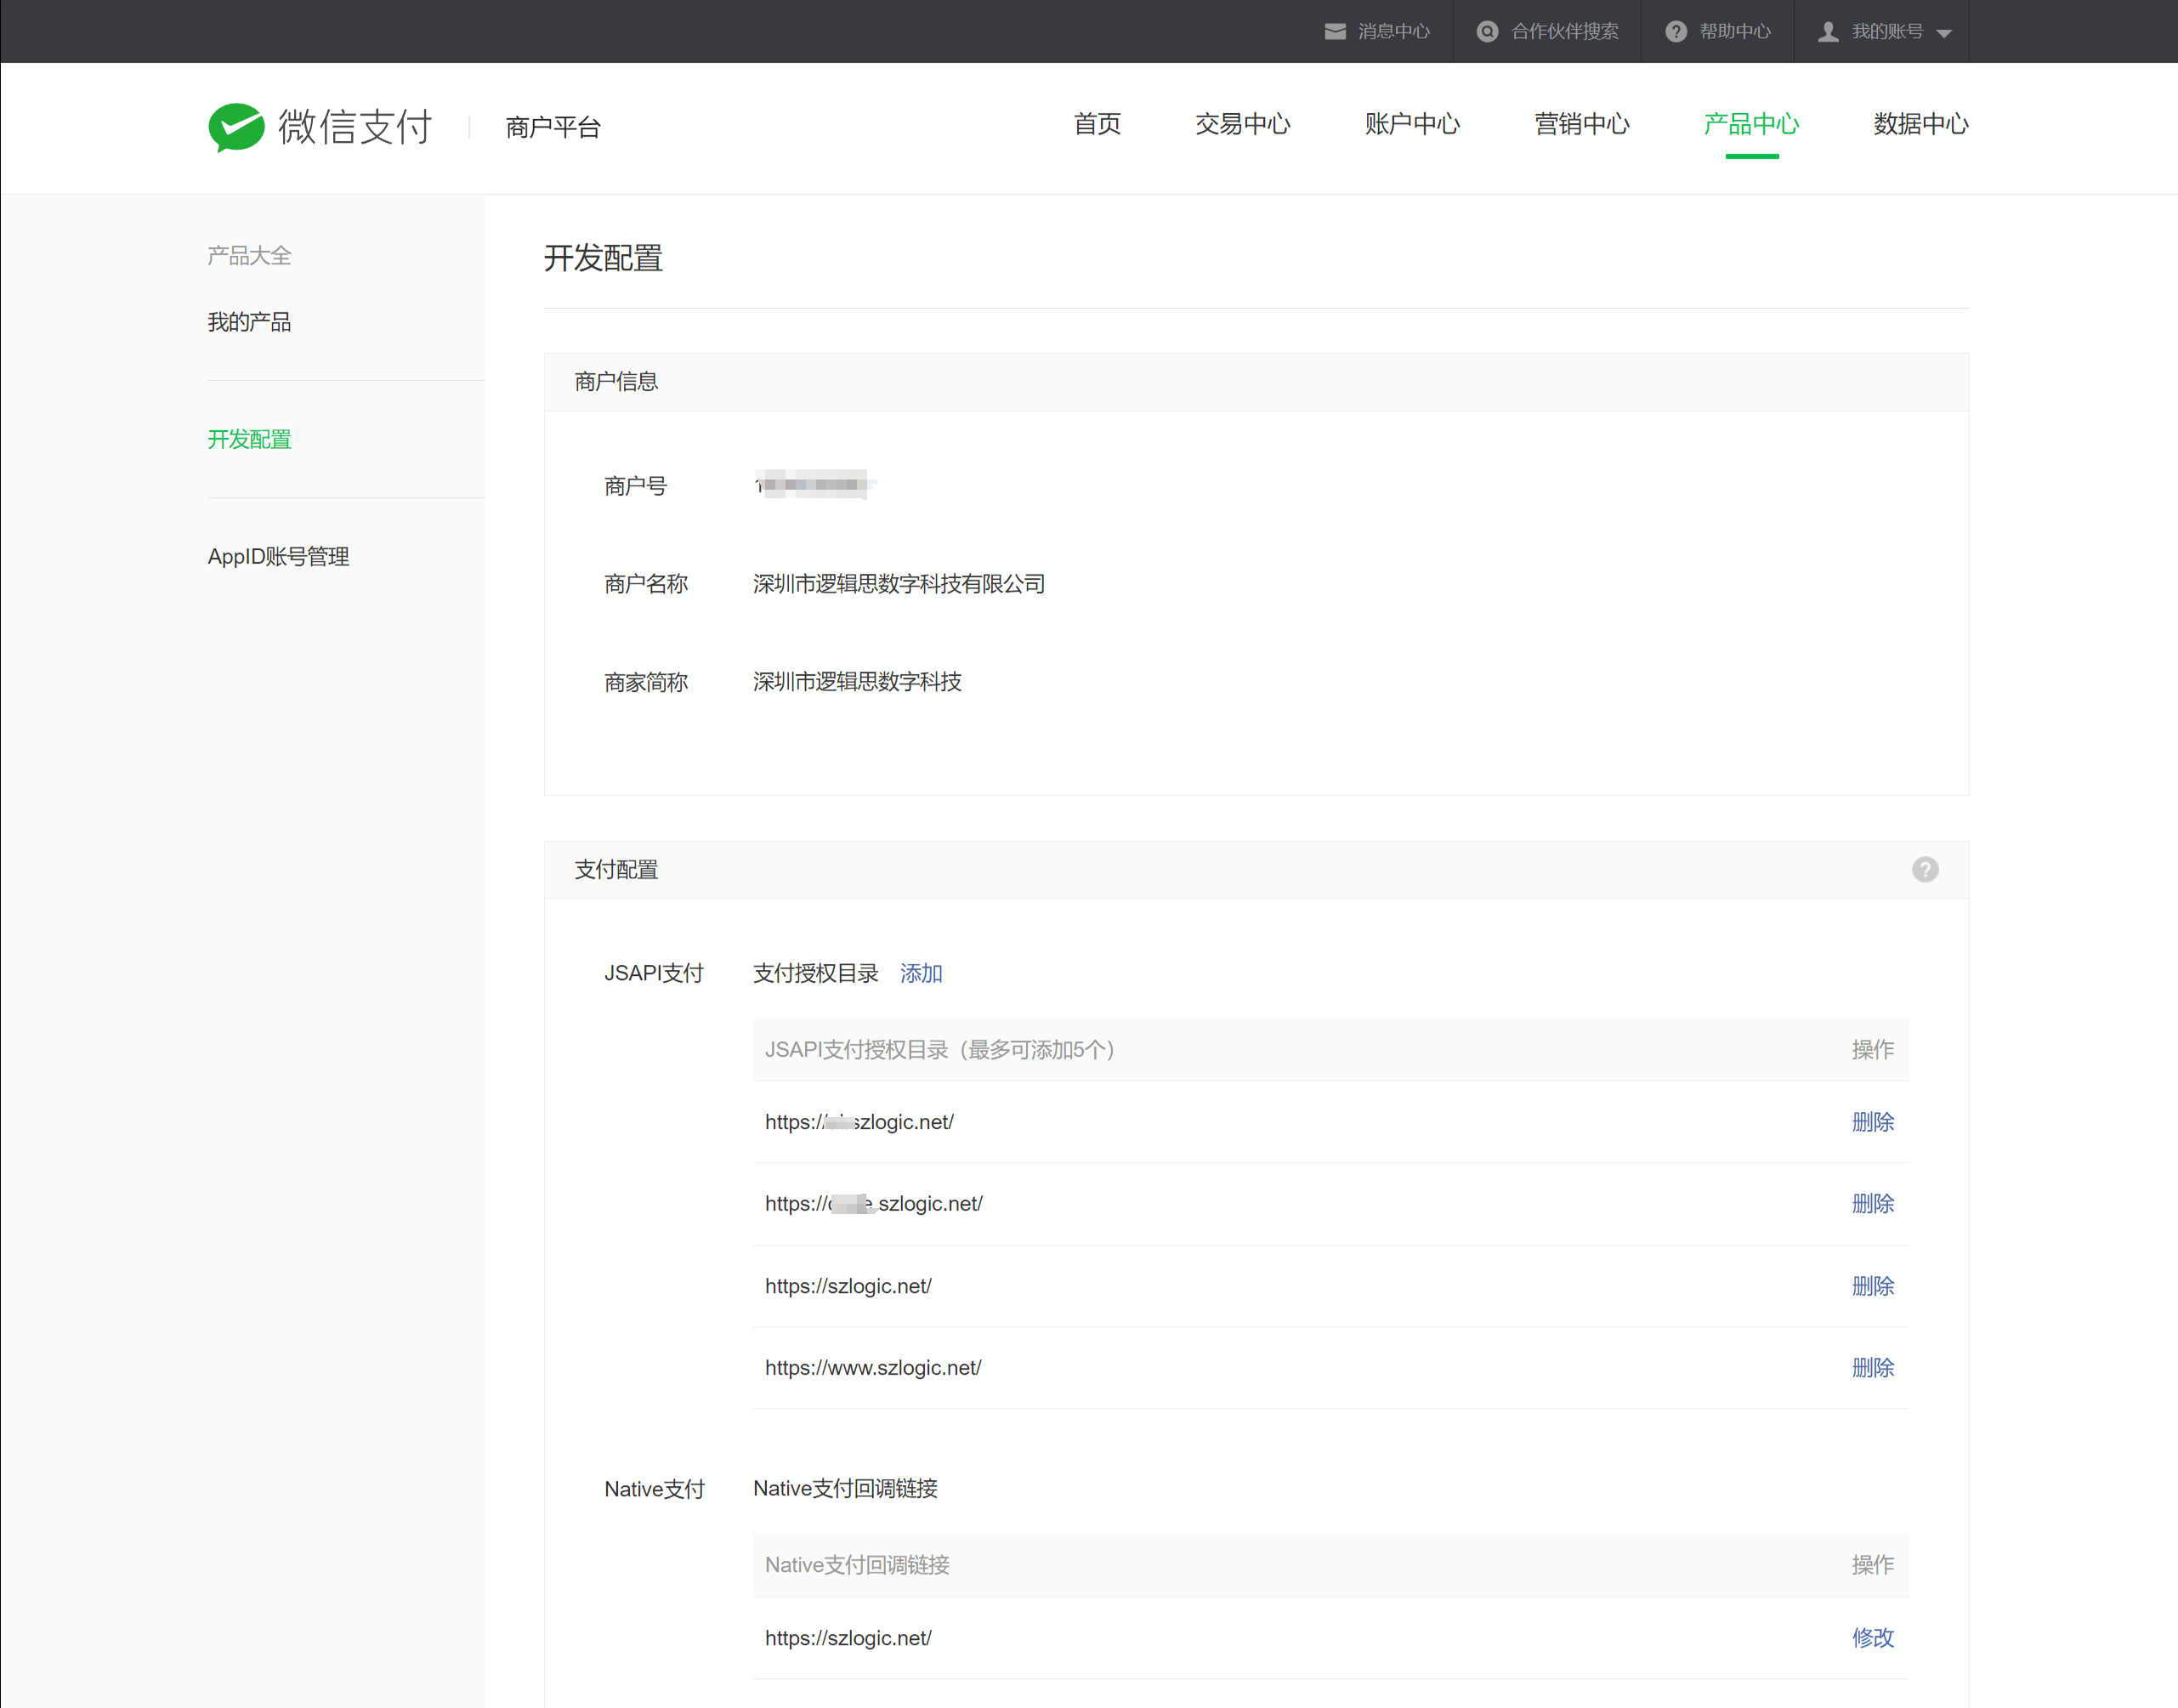
Task: Open the 交易中心 navigation tab
Action: pos(1242,124)
